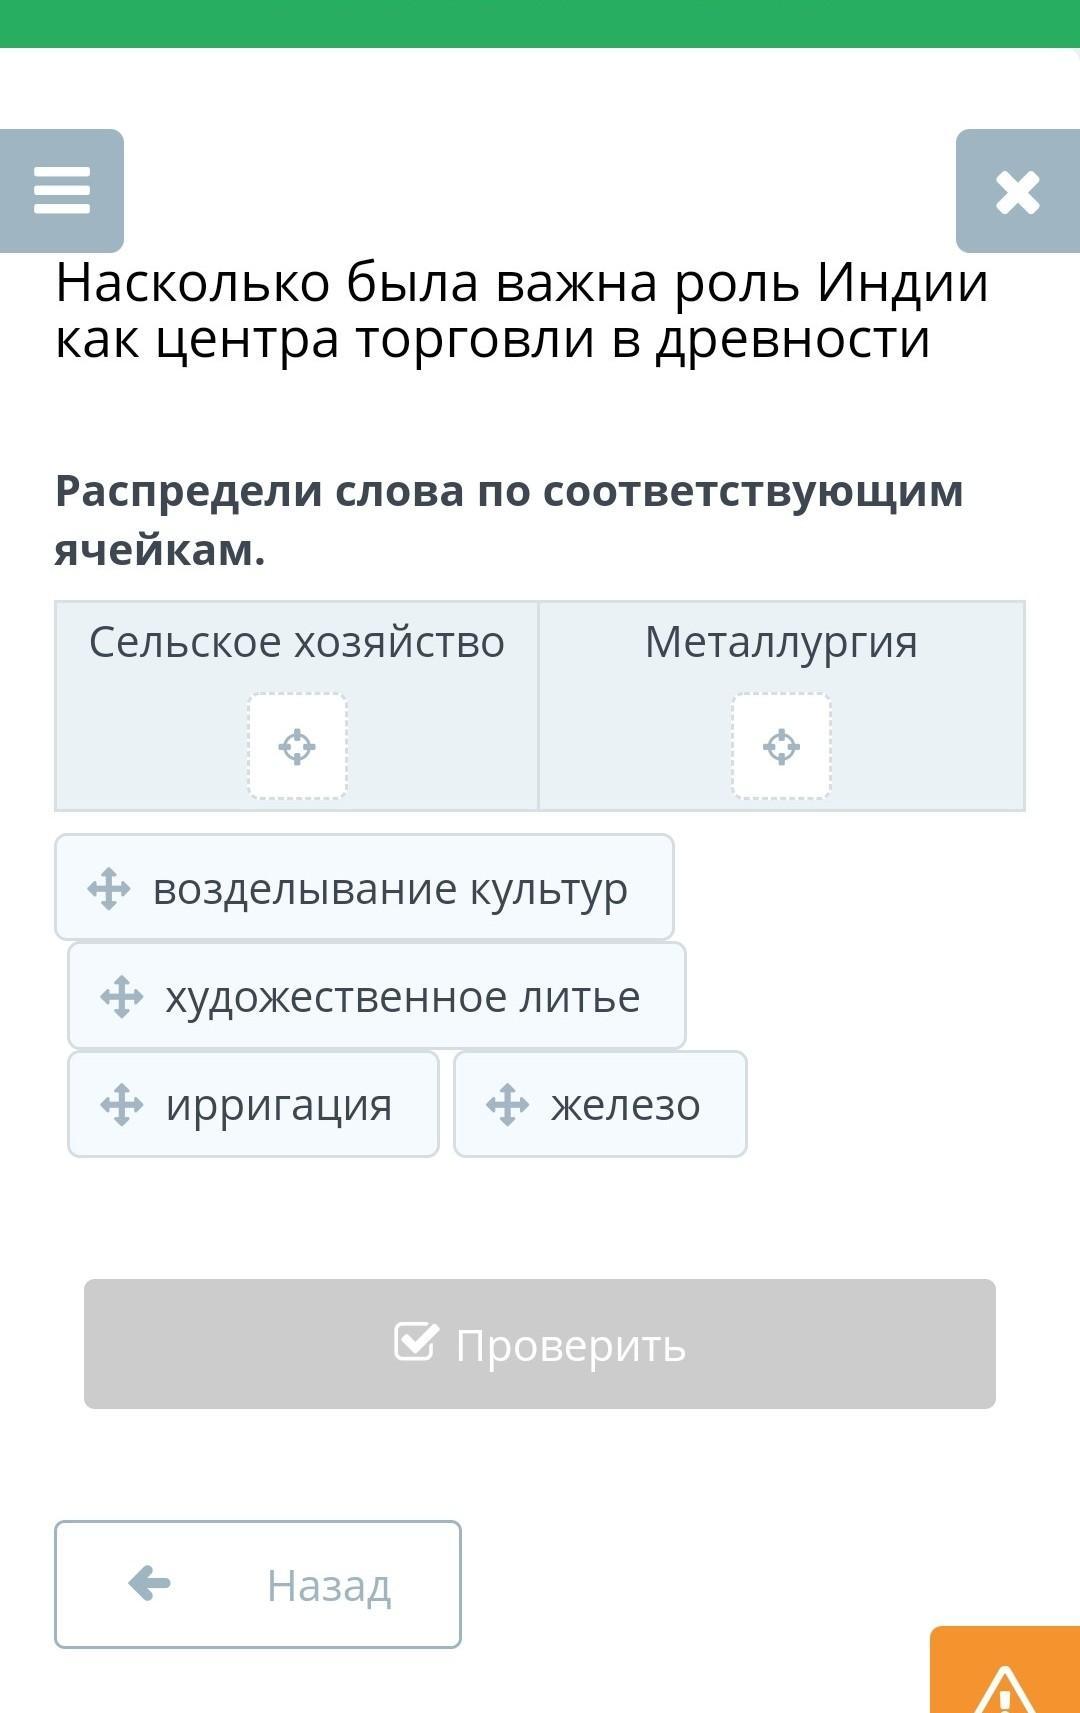Select the ирригация word tile
The height and width of the screenshot is (1713, 1080).
278,1104
